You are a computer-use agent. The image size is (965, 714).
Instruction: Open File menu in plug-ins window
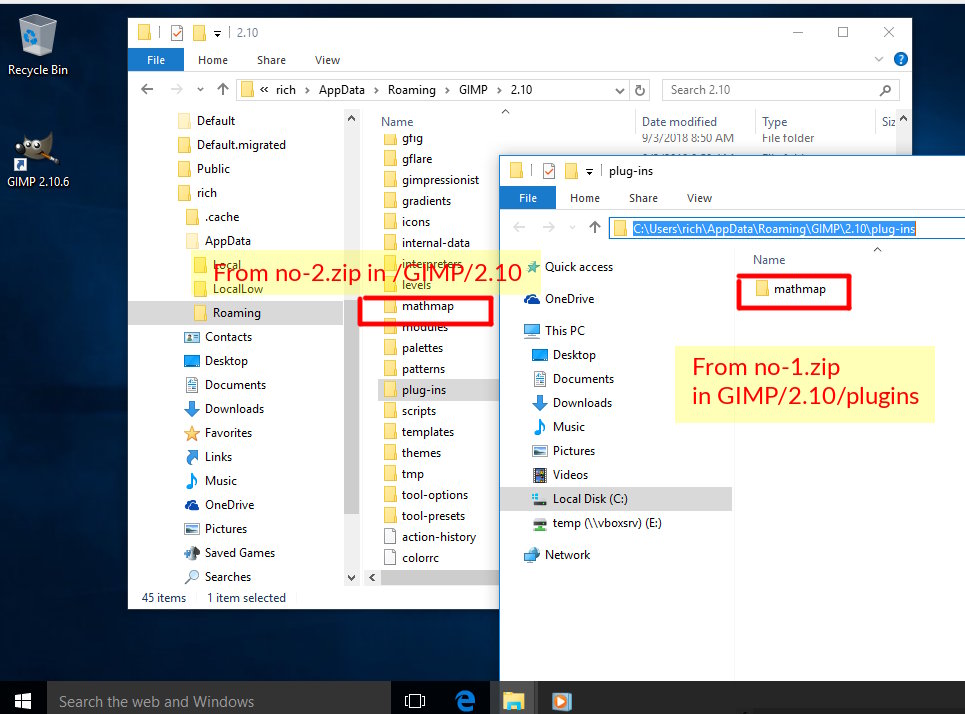click(528, 198)
